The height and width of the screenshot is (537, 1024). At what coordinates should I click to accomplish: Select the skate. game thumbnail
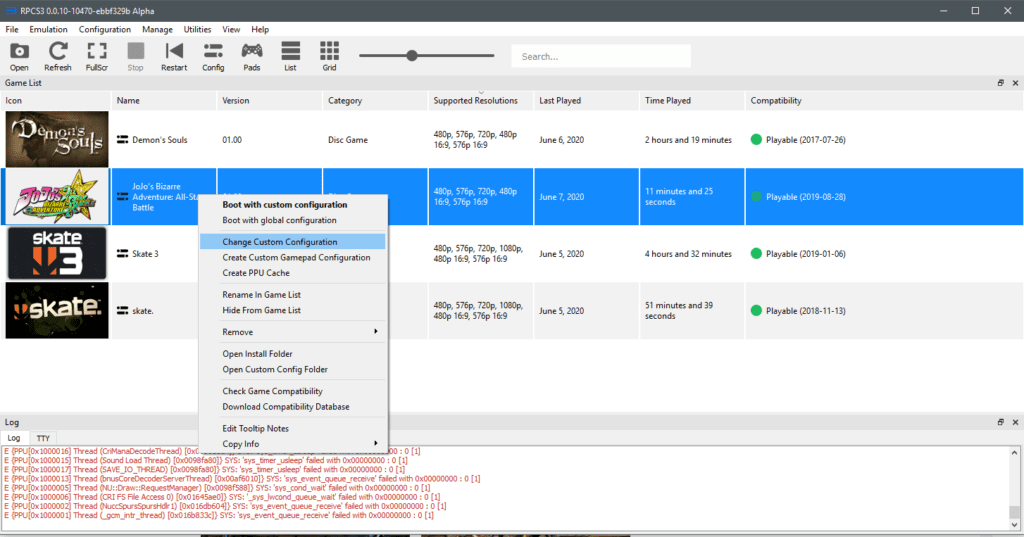click(57, 310)
